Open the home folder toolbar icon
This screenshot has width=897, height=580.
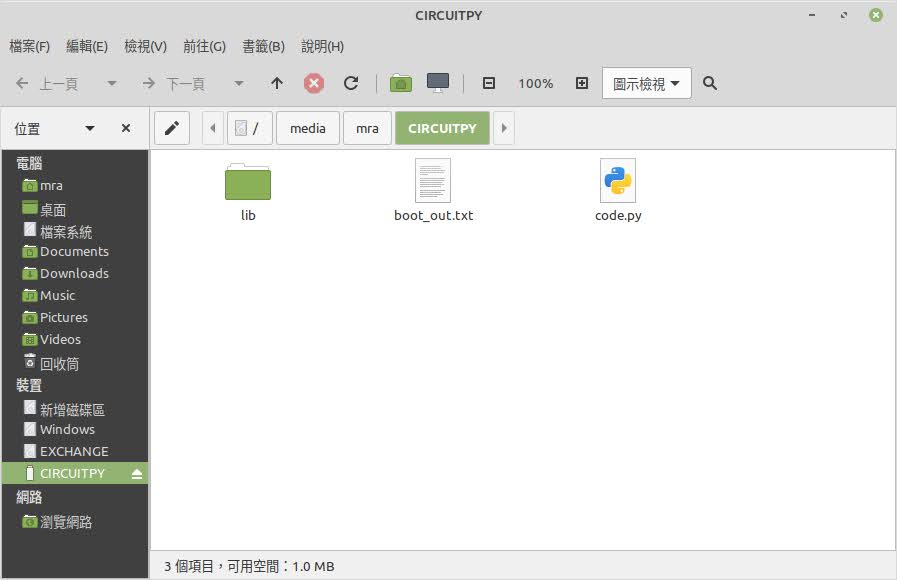[401, 84]
